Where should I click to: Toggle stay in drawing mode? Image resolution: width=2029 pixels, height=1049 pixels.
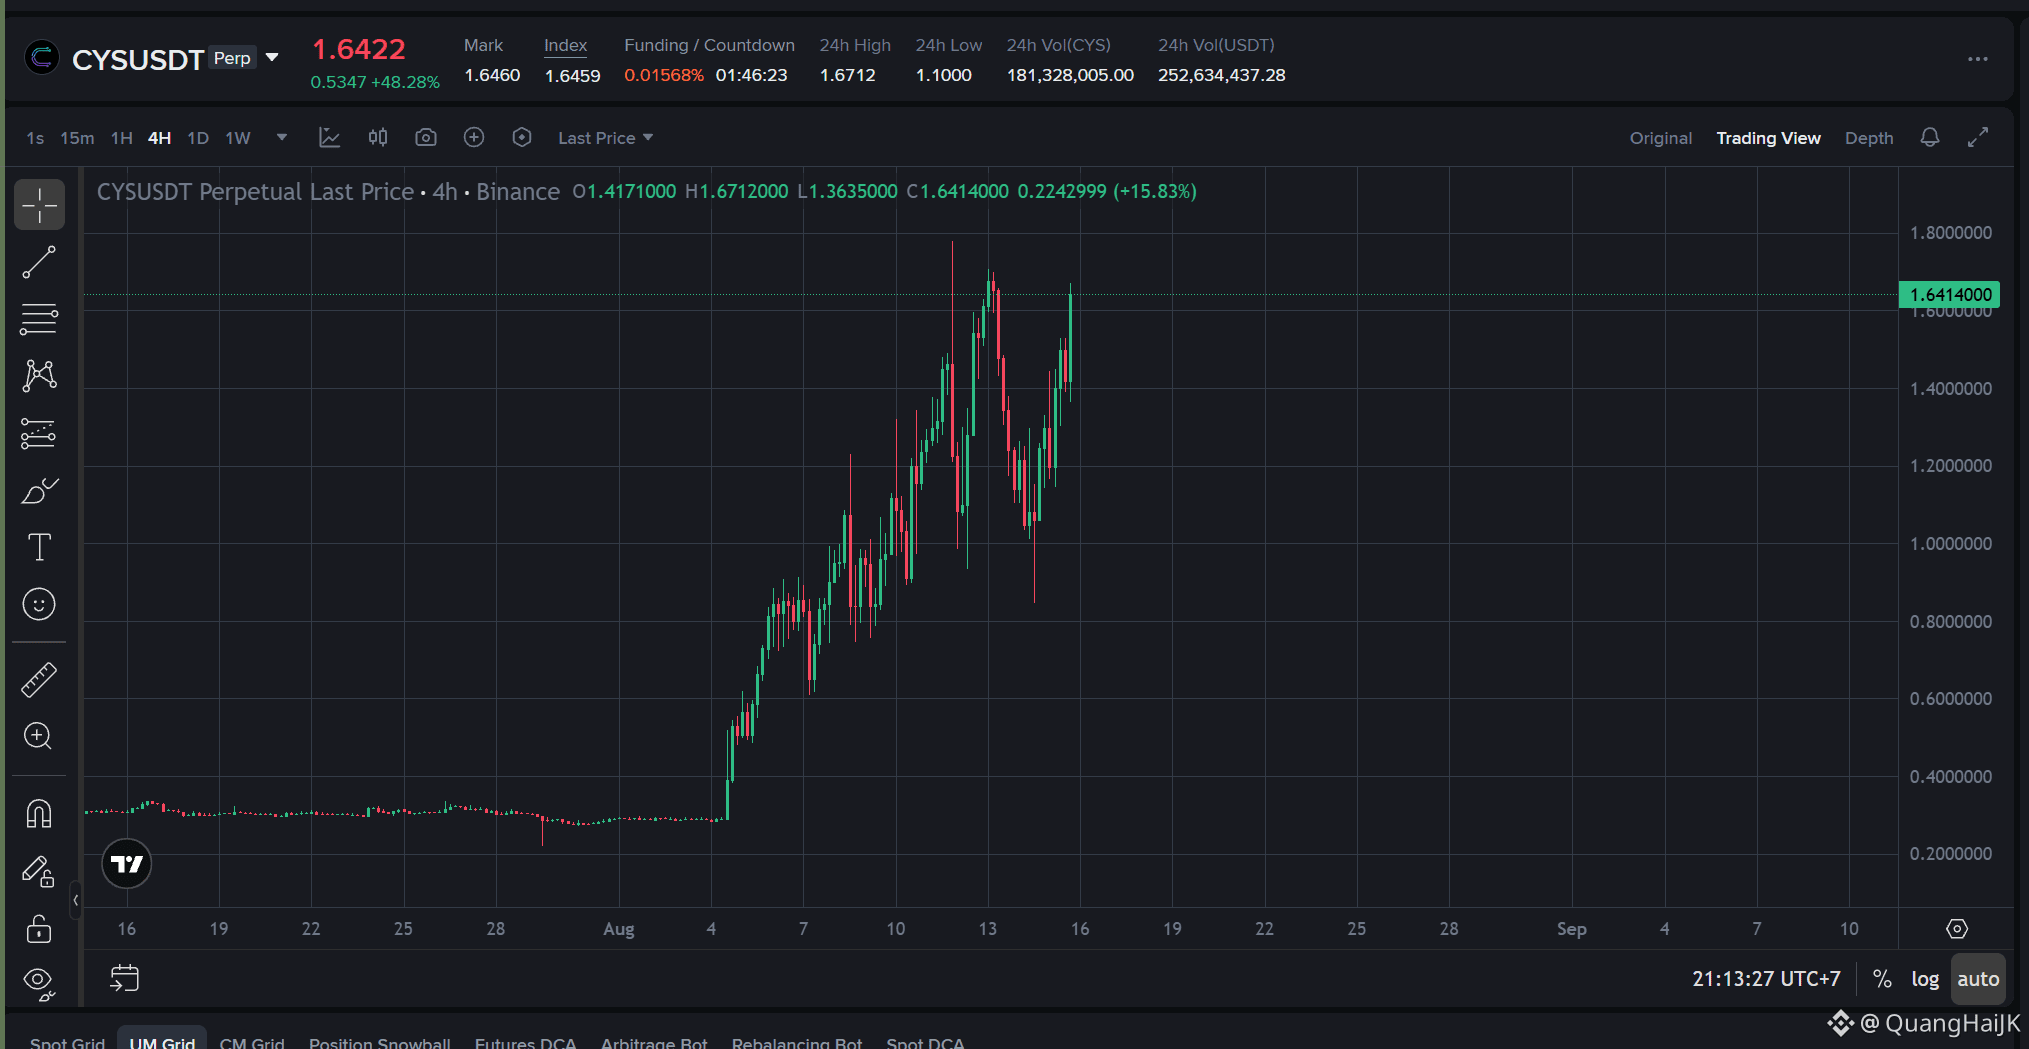coord(39,871)
